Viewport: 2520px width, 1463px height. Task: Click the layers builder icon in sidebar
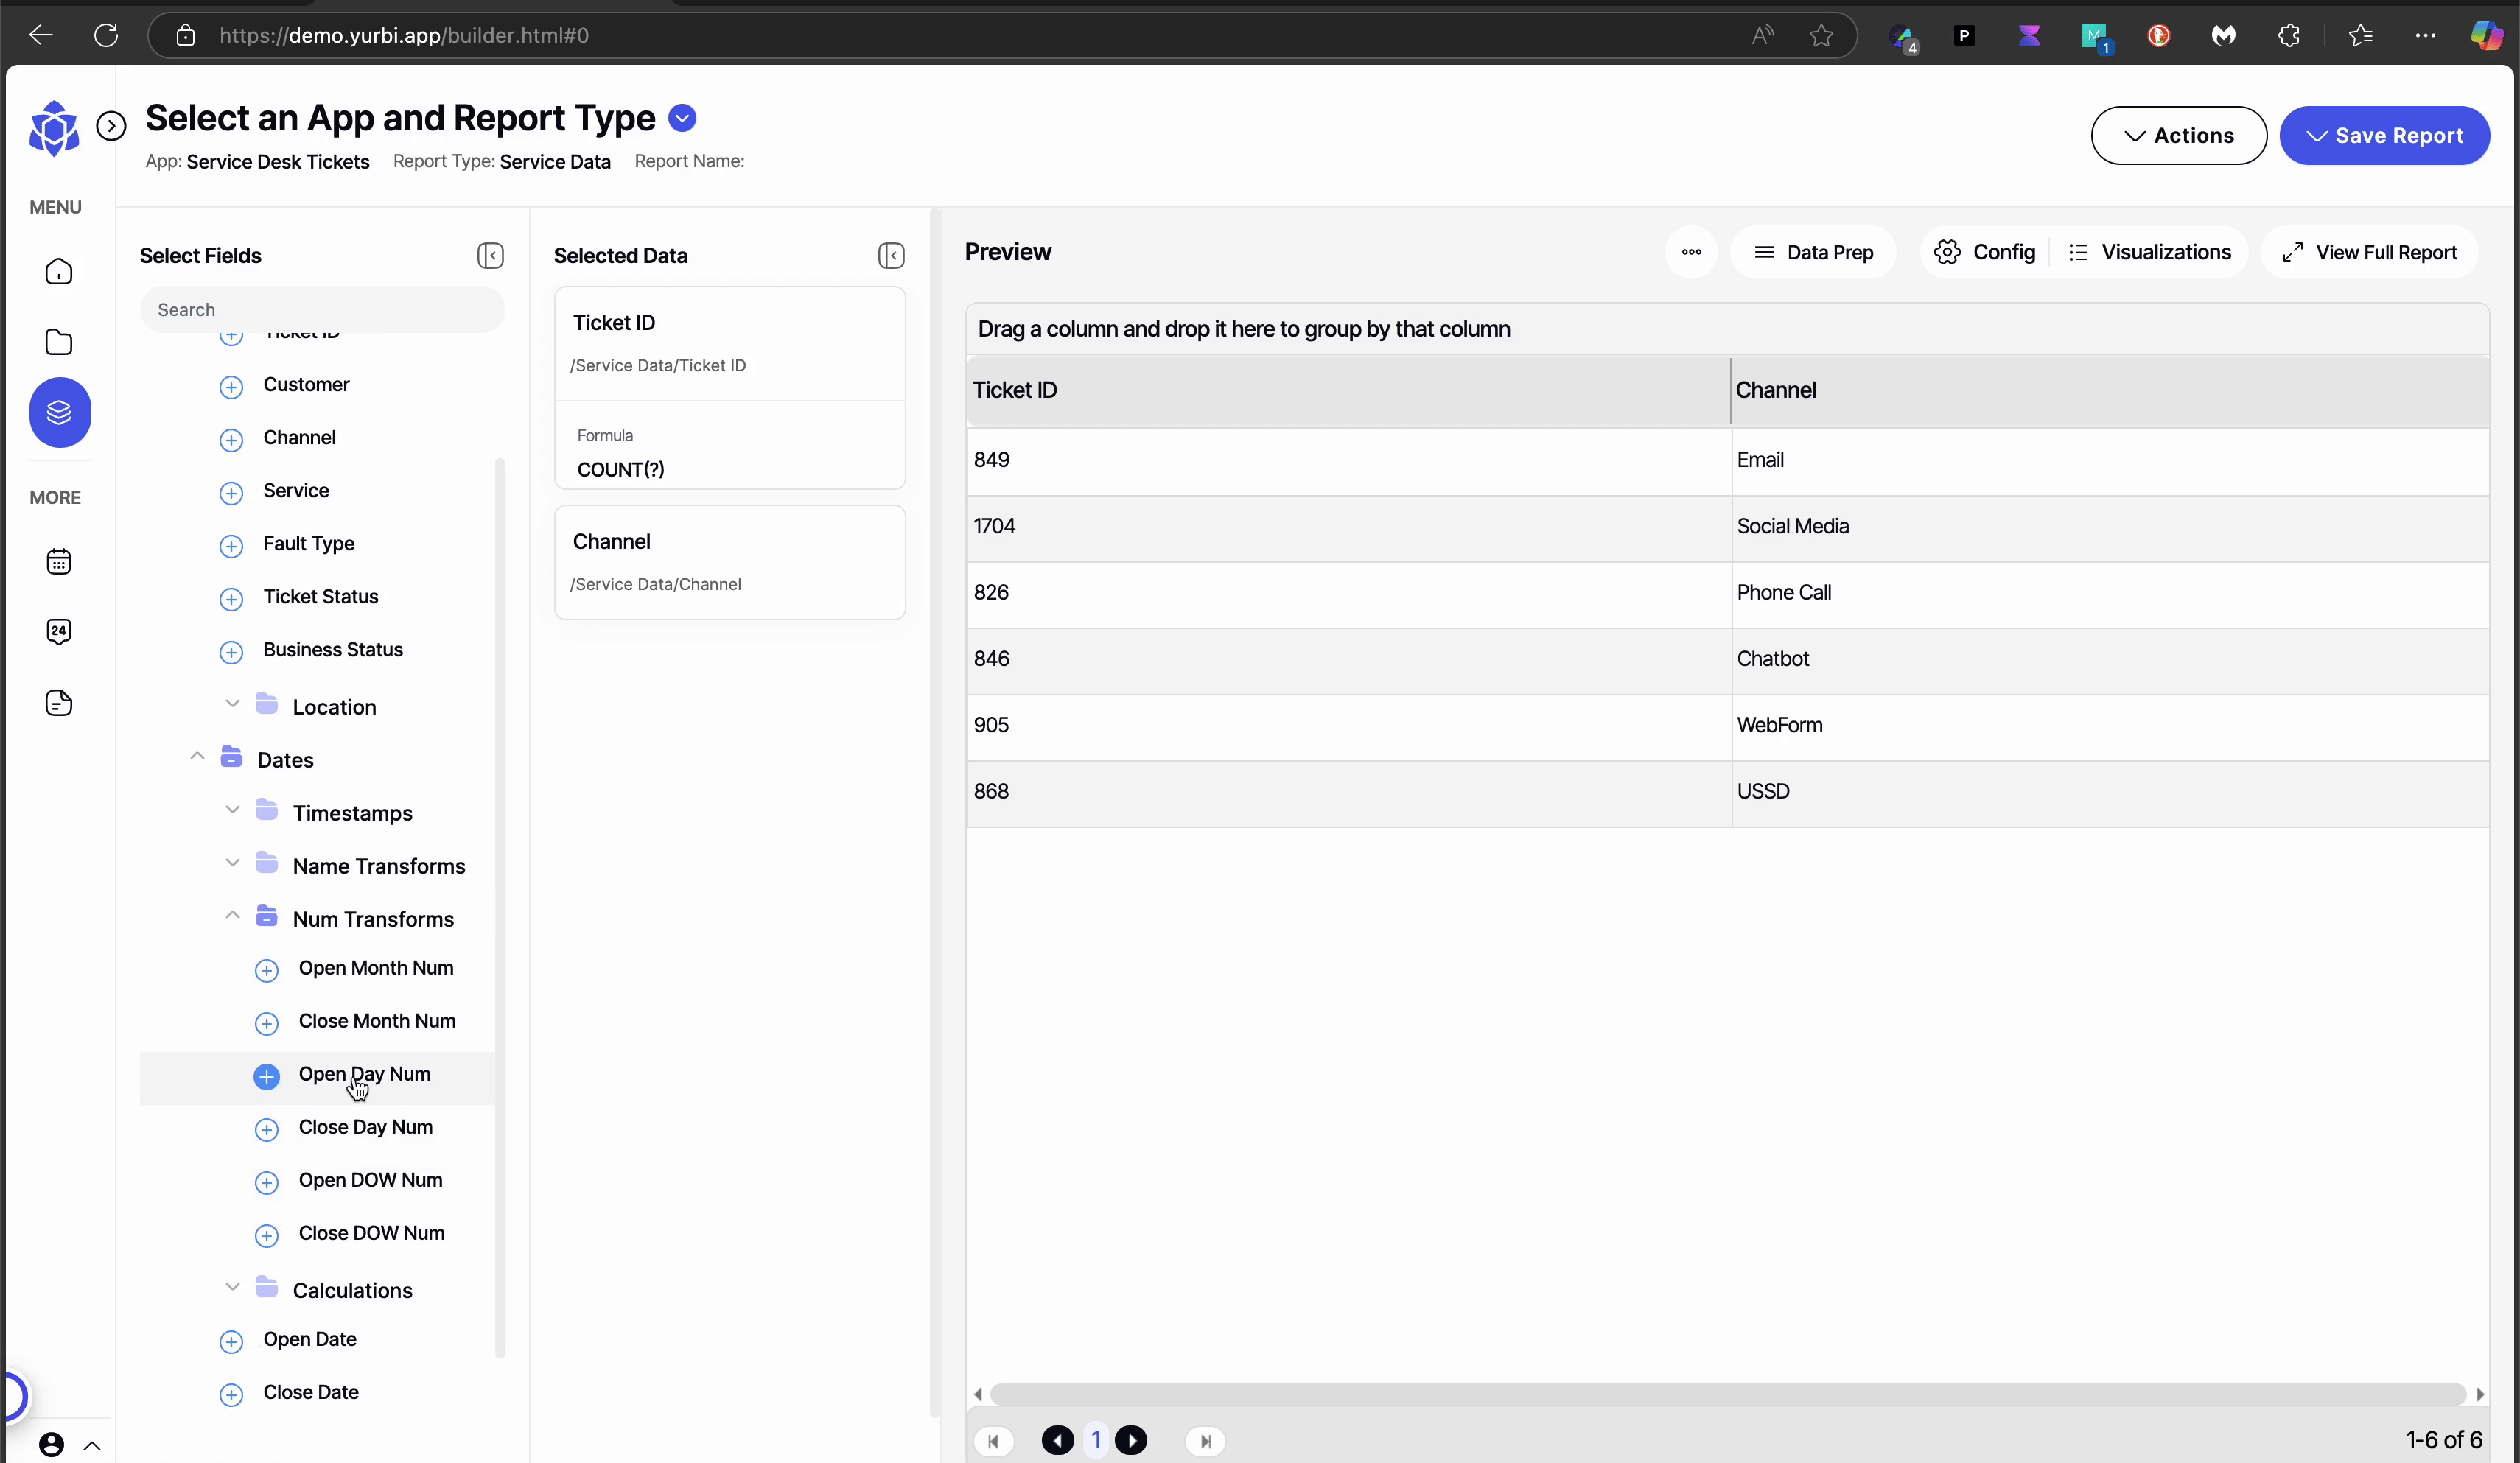point(59,412)
